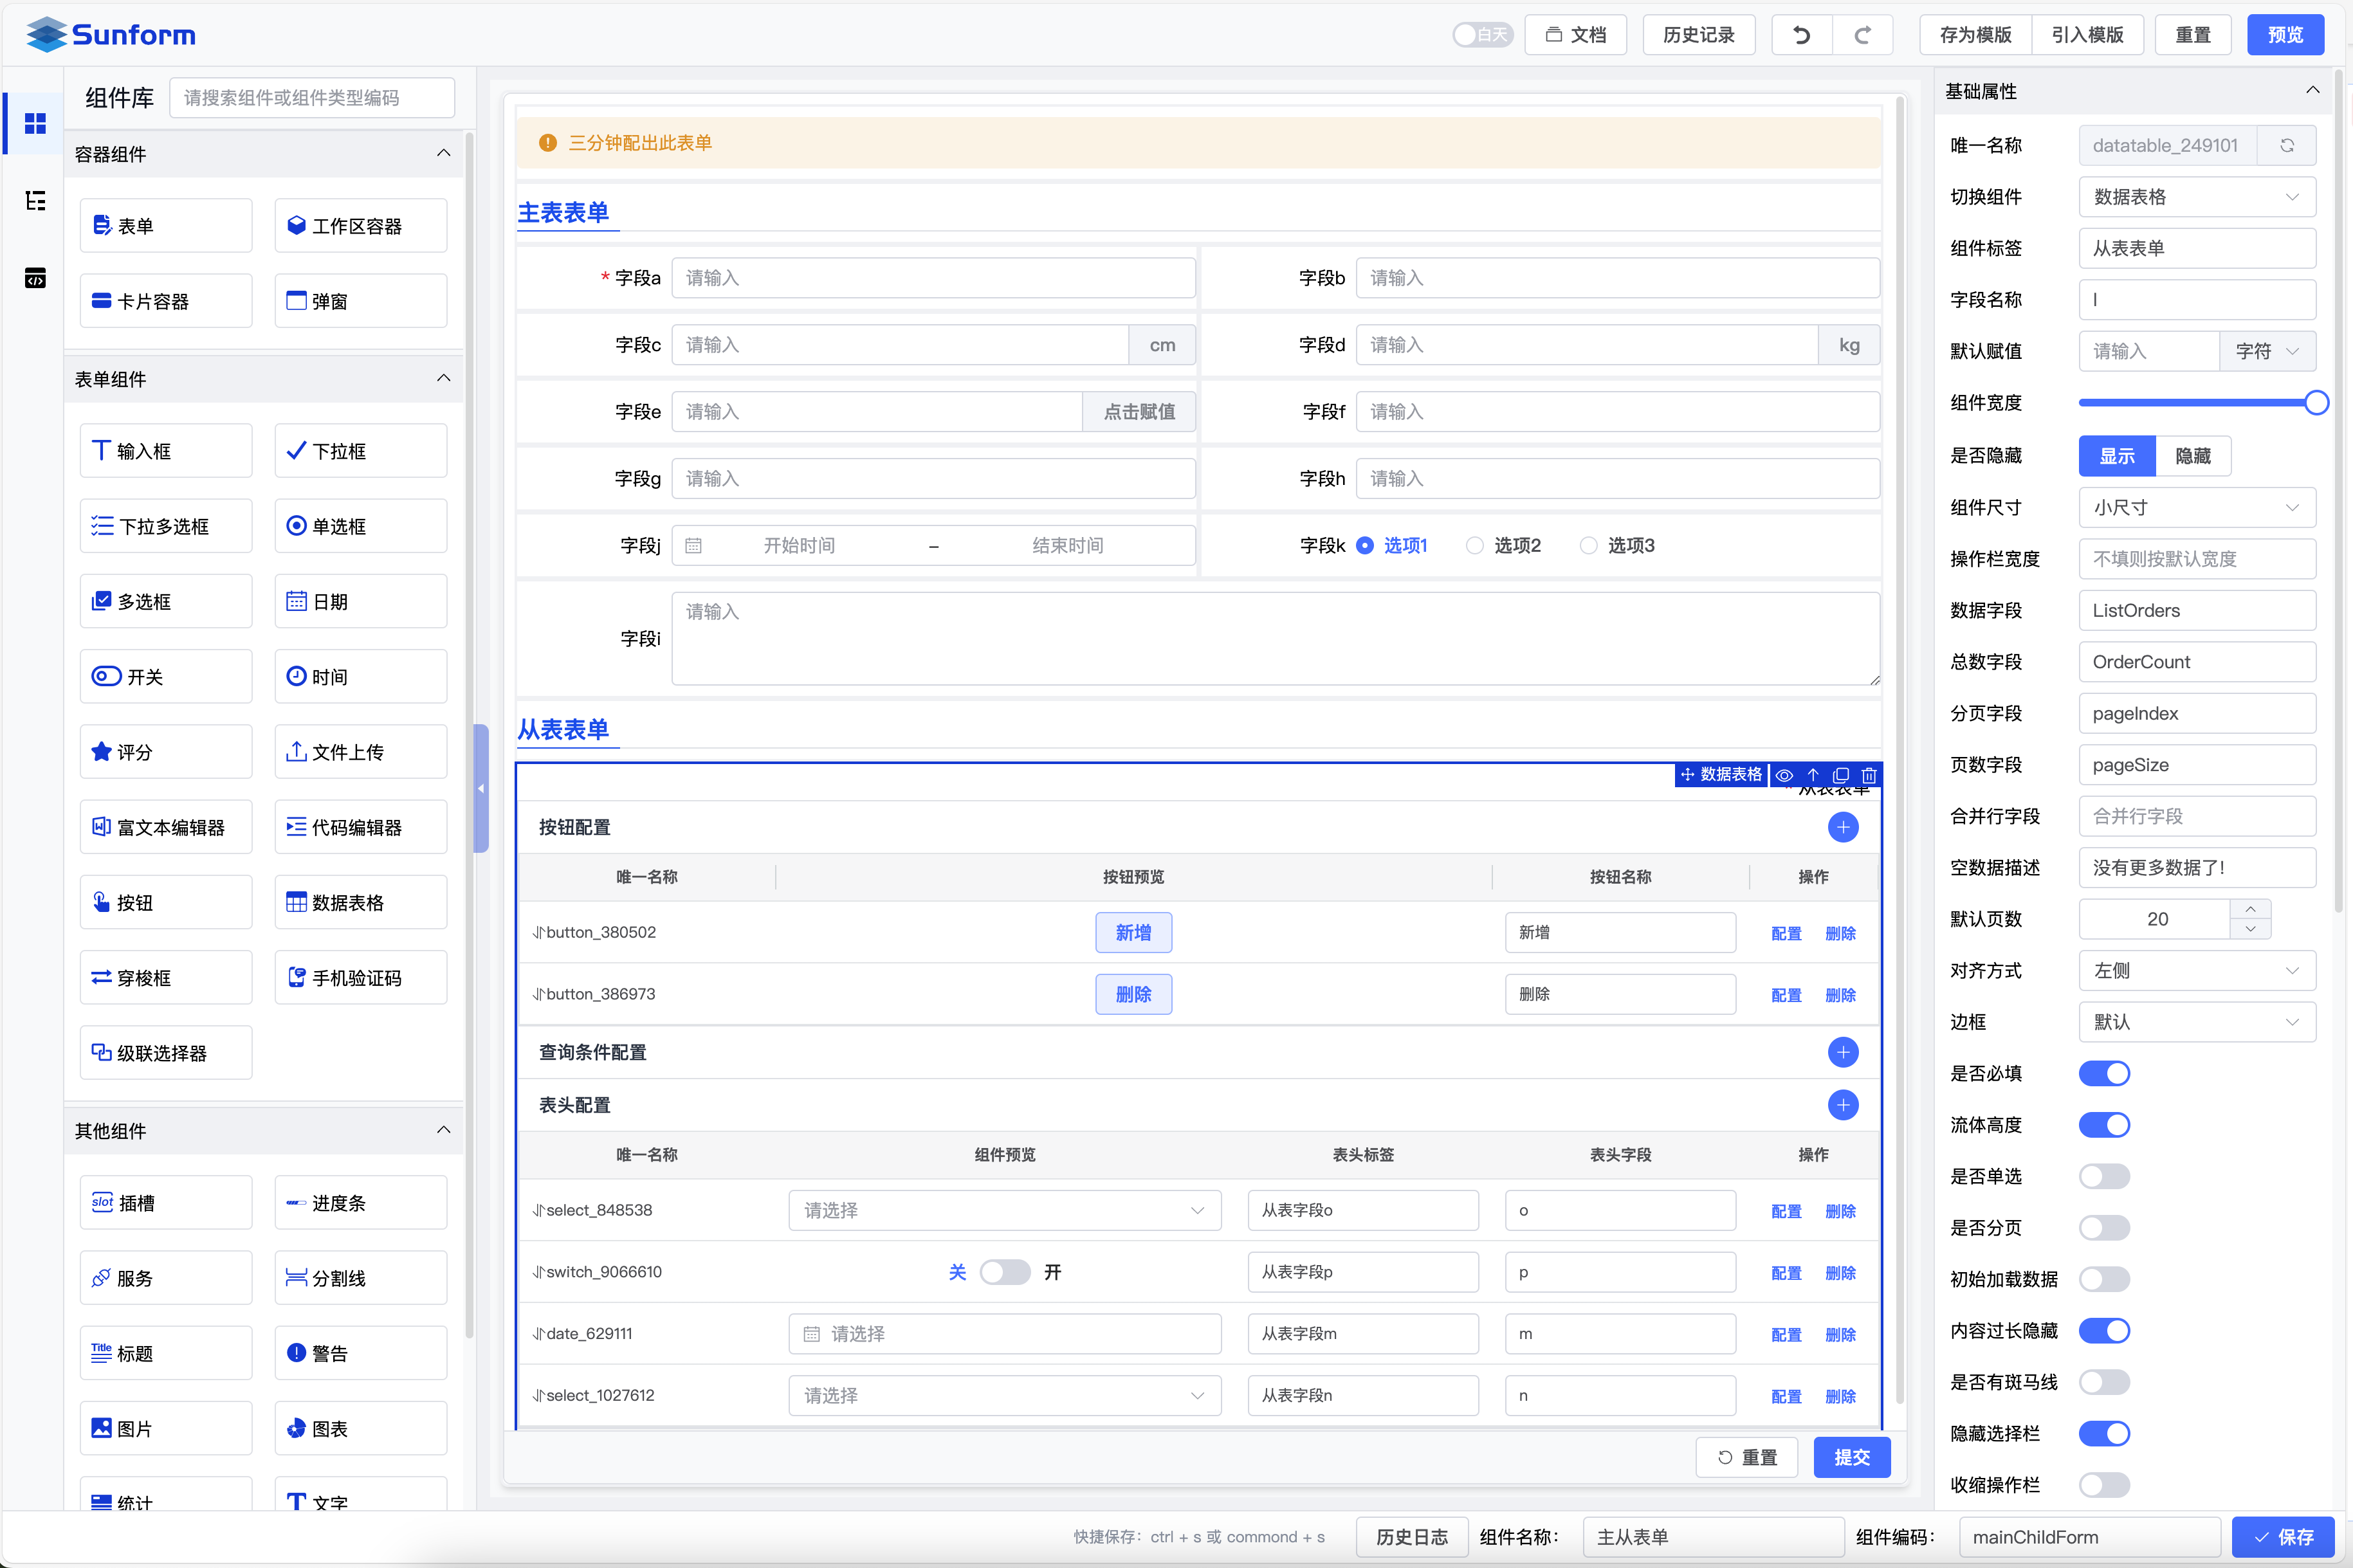
Task: Increase 默认页数 with the up stepper
Action: point(2250,909)
